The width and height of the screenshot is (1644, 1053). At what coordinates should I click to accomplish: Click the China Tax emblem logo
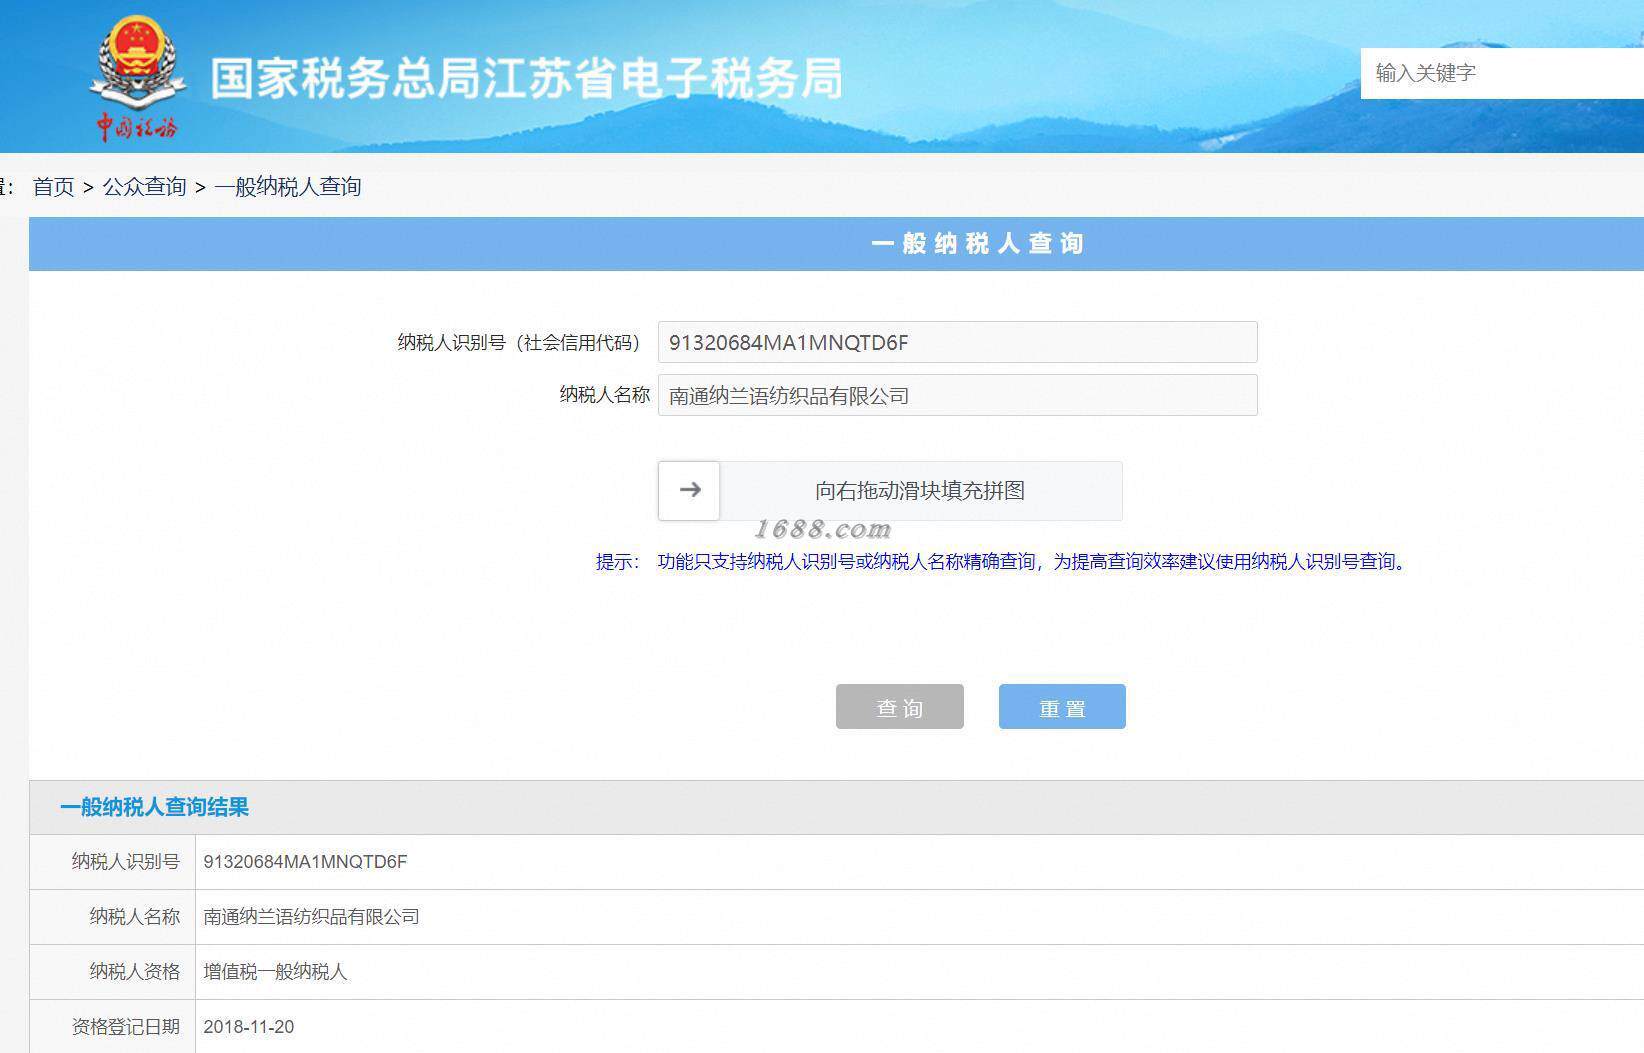pos(137,79)
